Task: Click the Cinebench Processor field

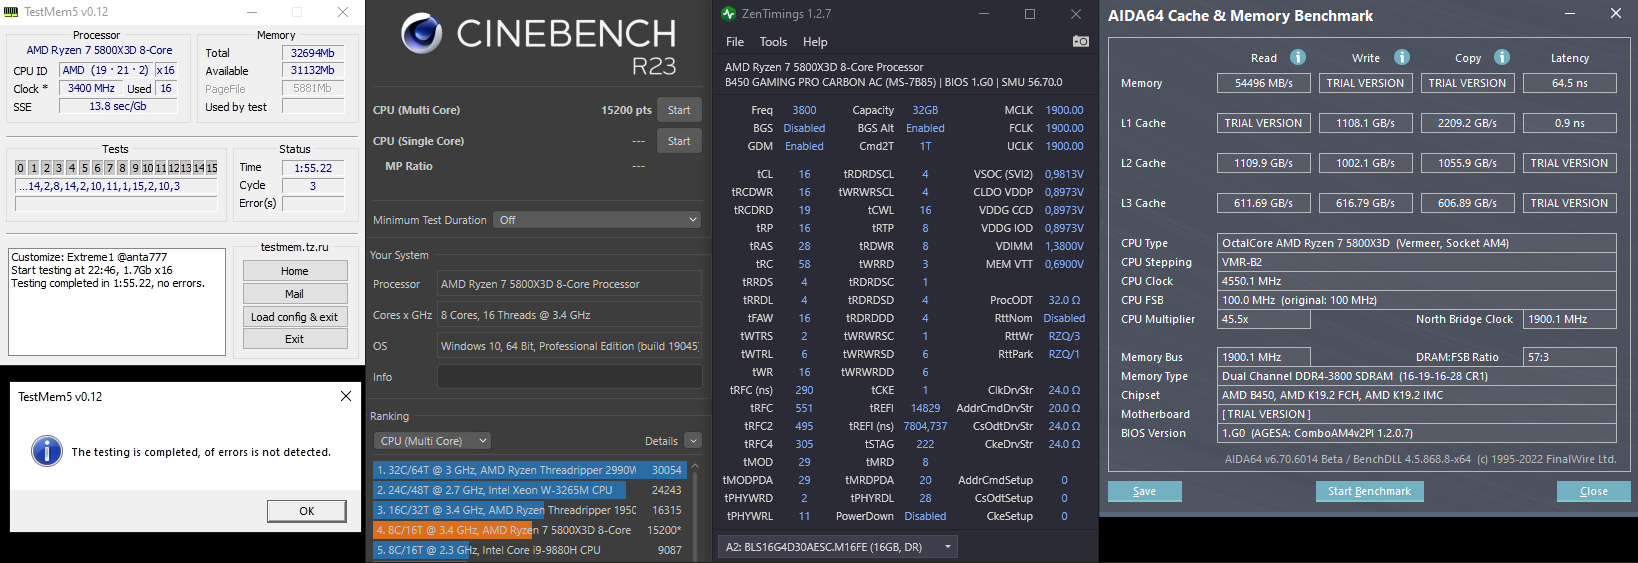Action: pyautogui.click(x=569, y=284)
